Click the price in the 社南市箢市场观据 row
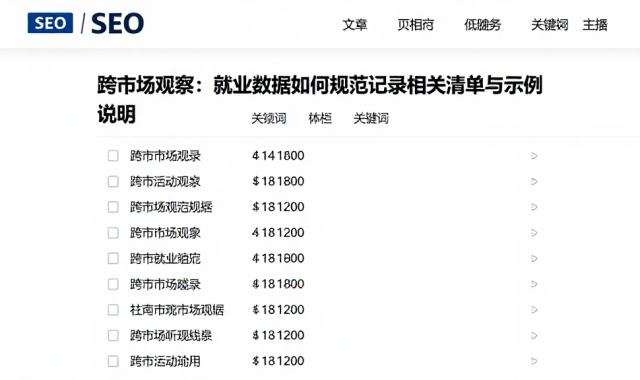Image resolution: width=640 pixels, height=380 pixels. pyautogui.click(x=278, y=310)
